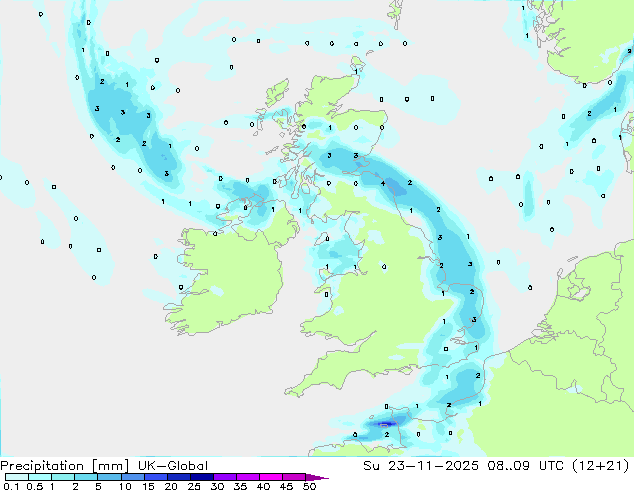Click the '08..09' time range text
634x490 pixels.
pyautogui.click(x=508, y=466)
